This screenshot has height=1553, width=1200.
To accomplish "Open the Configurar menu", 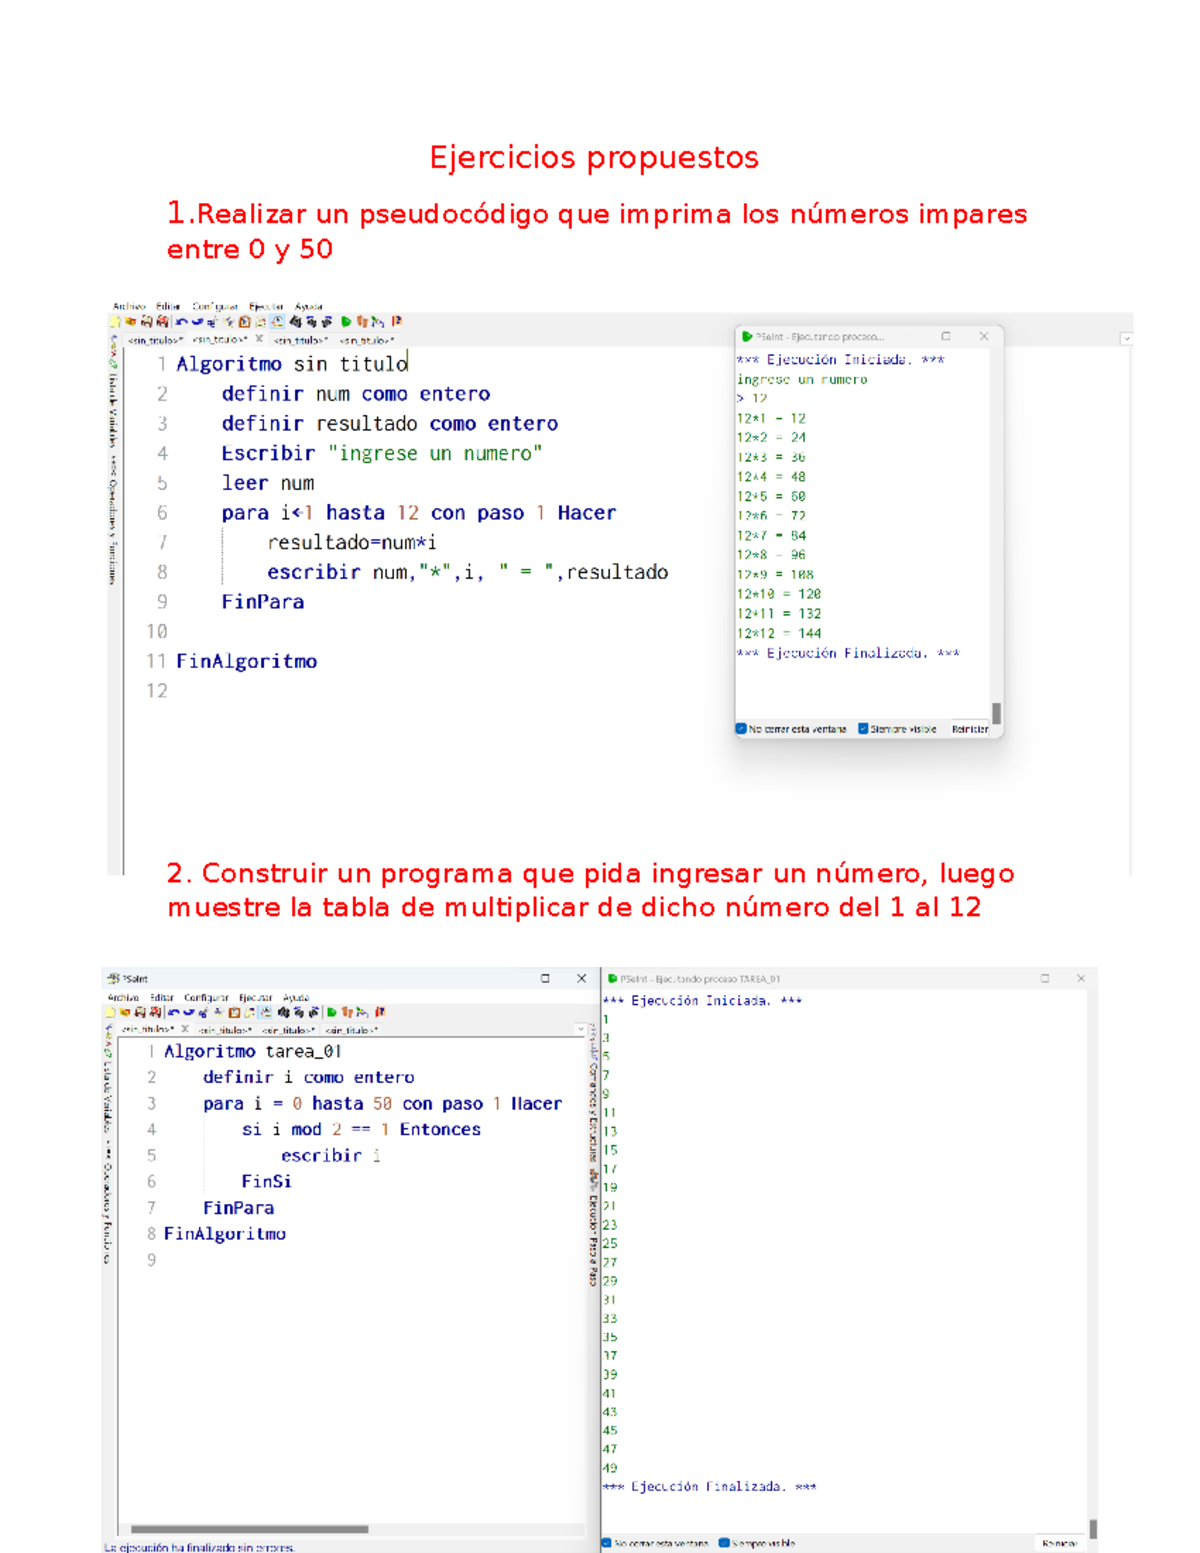I will (x=216, y=306).
